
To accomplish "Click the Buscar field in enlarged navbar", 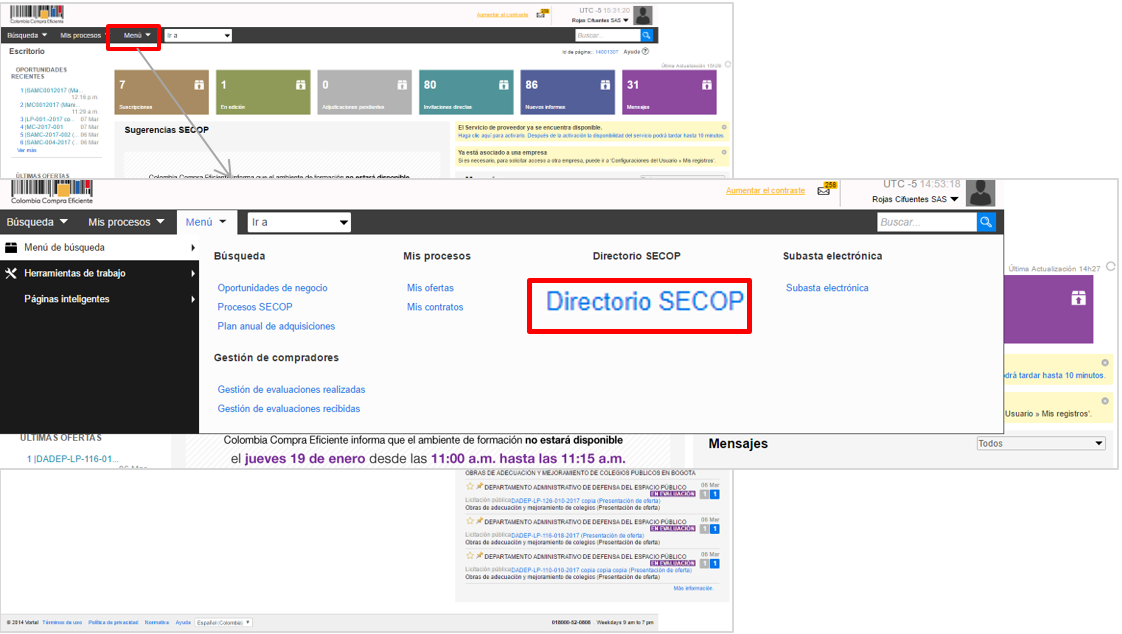I will (x=927, y=222).
